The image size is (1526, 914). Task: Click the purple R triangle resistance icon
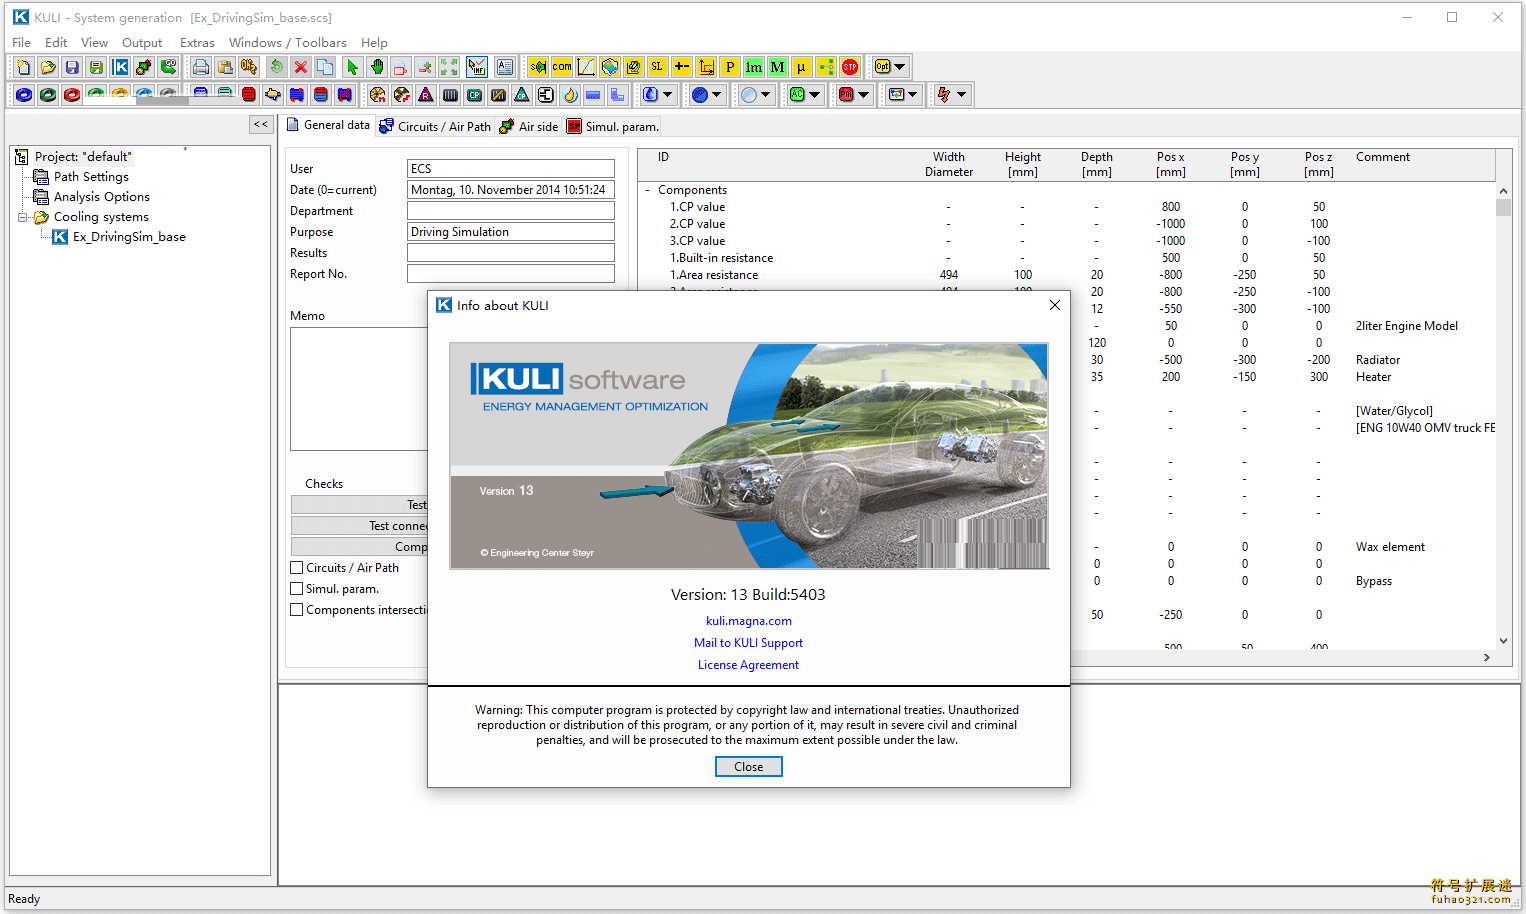(x=426, y=95)
